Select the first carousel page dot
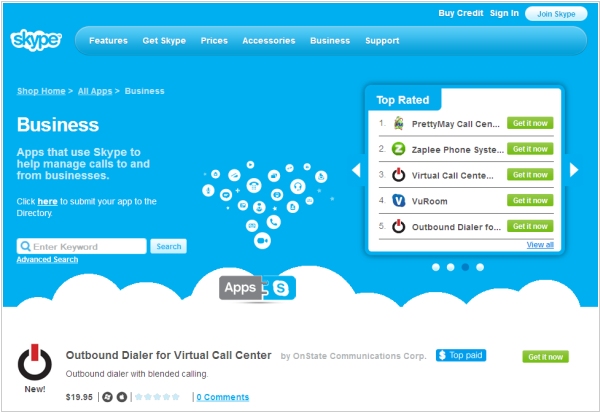 [435, 267]
